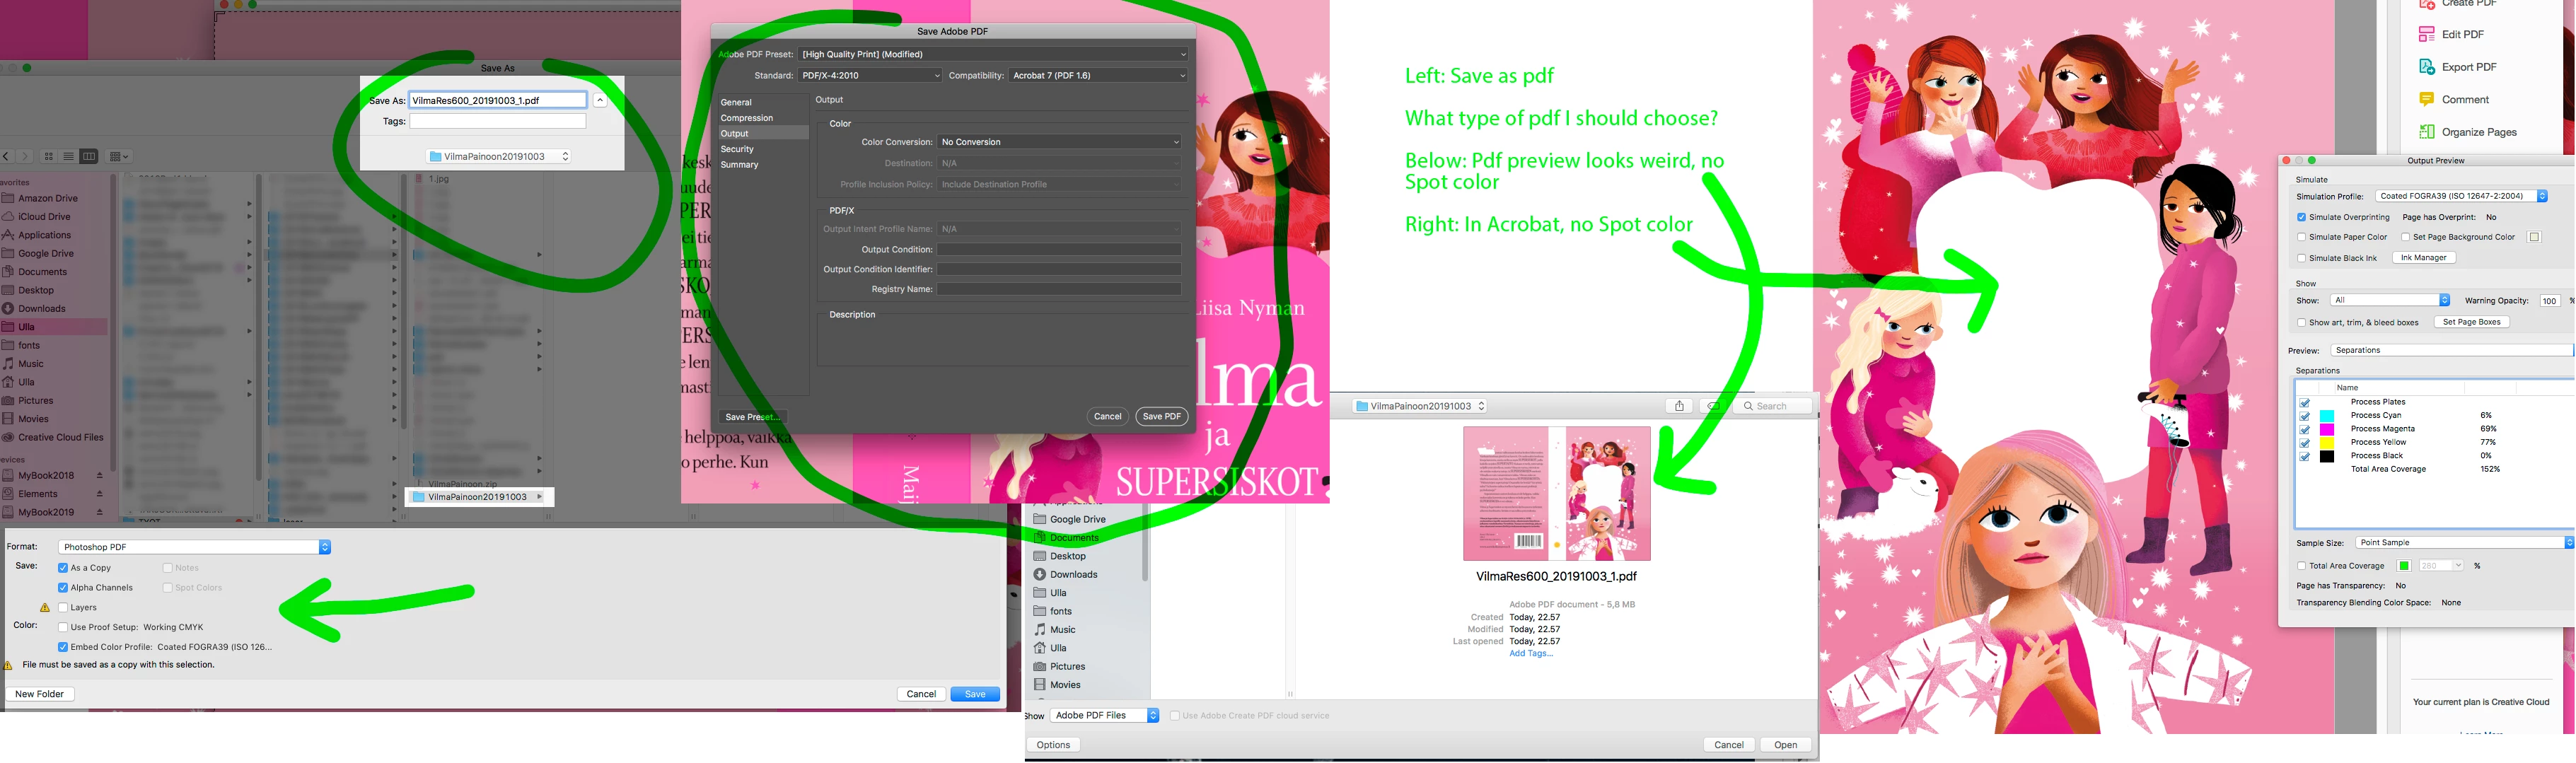Open the Compatibility Acrobat 7 dropdown

1098,75
